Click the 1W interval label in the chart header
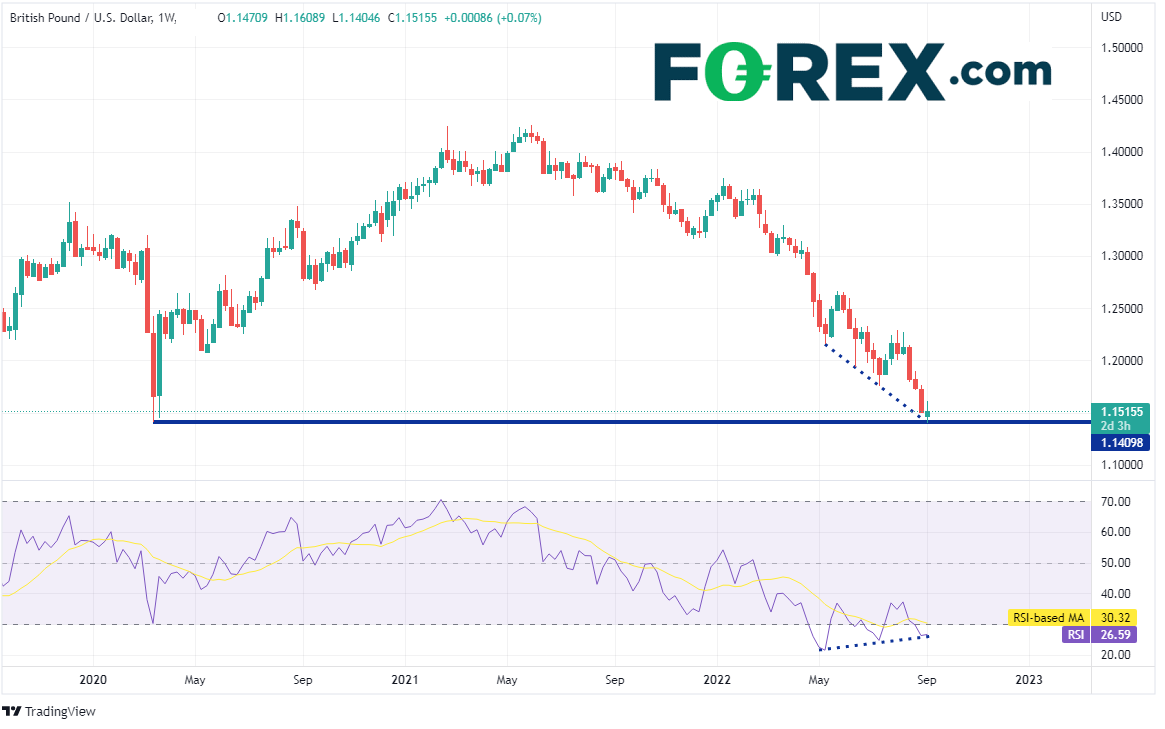The width and height of the screenshot is (1165, 729). 166,17
